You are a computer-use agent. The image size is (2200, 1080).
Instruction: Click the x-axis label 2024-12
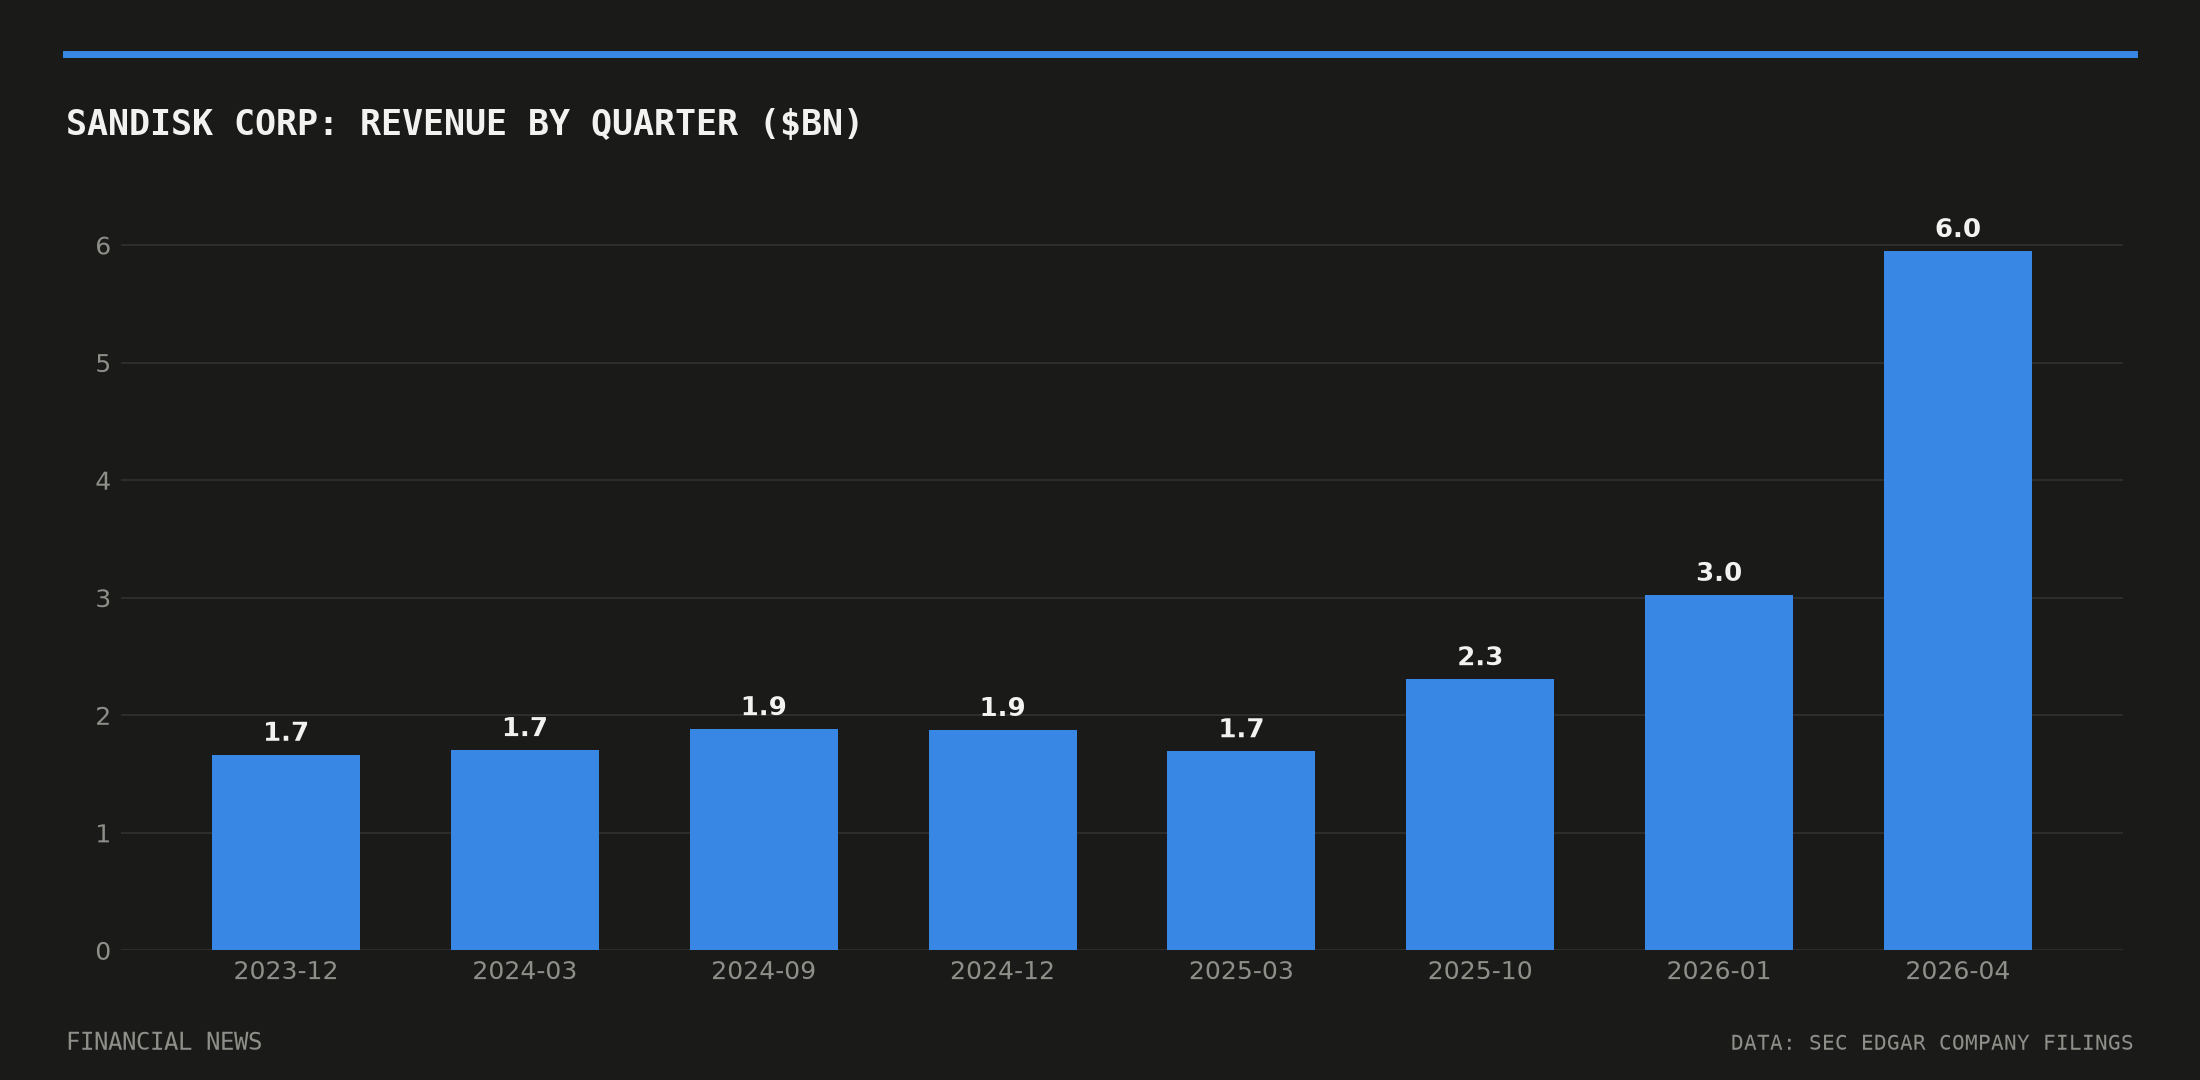coord(1003,971)
